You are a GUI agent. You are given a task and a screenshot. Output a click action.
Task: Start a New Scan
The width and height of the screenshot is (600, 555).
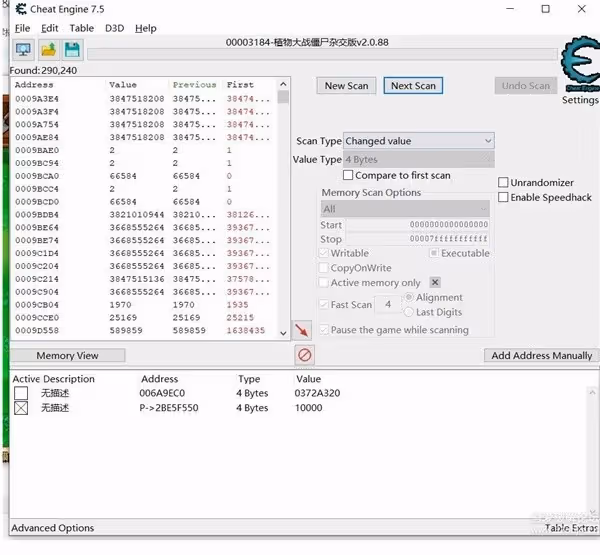point(346,86)
